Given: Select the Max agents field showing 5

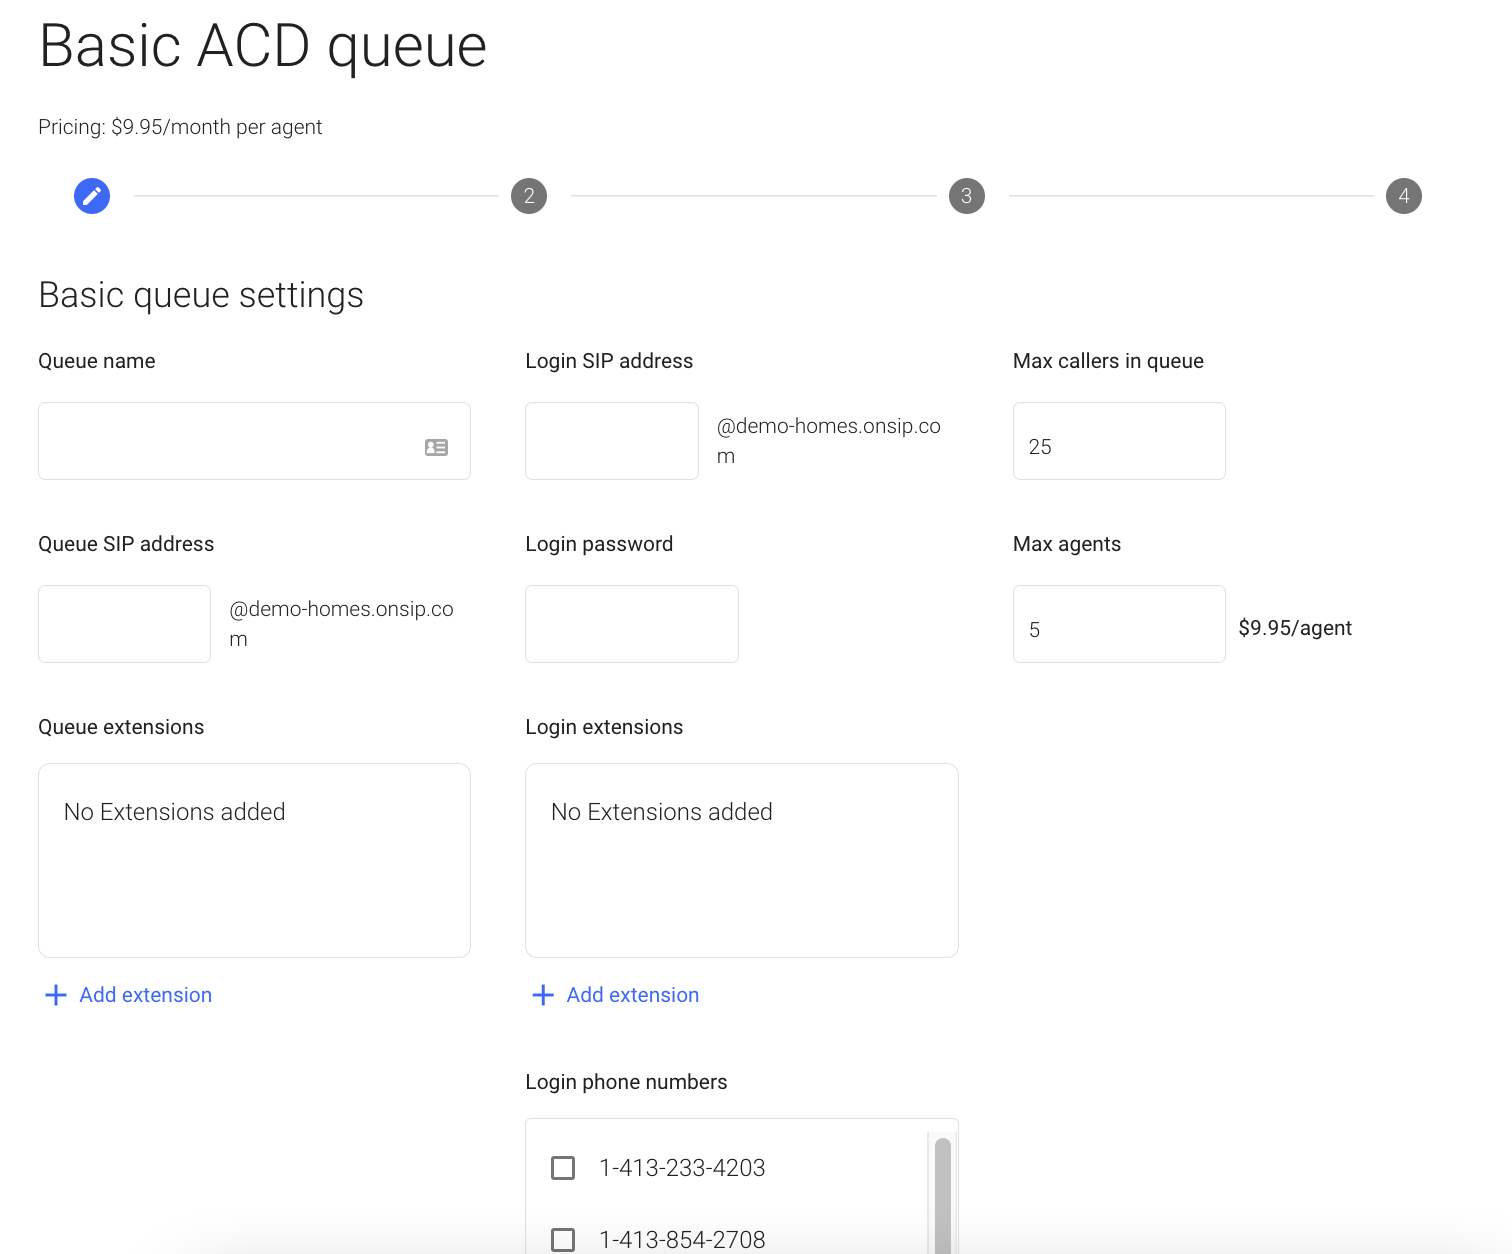Looking at the screenshot, I should [1118, 624].
